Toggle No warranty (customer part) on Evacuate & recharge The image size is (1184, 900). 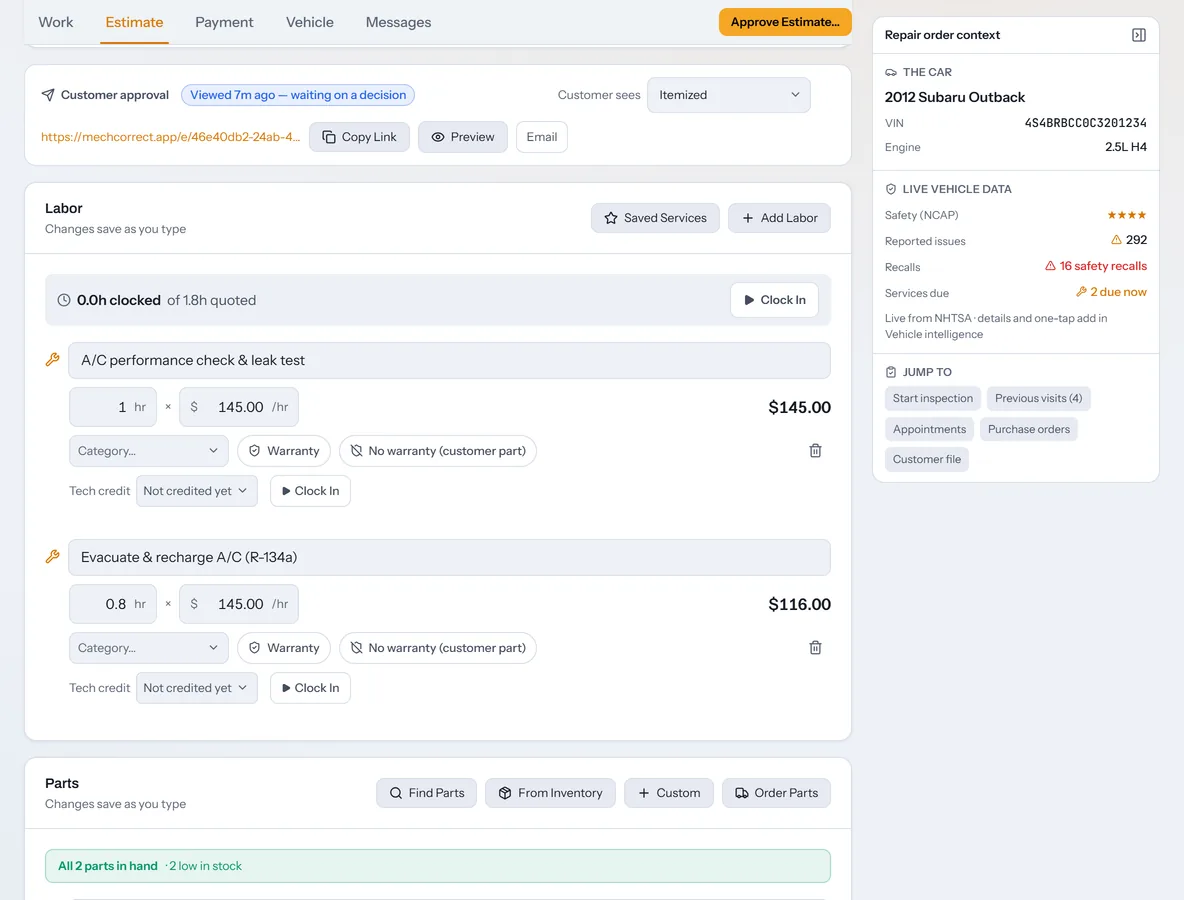pyautogui.click(x=438, y=648)
